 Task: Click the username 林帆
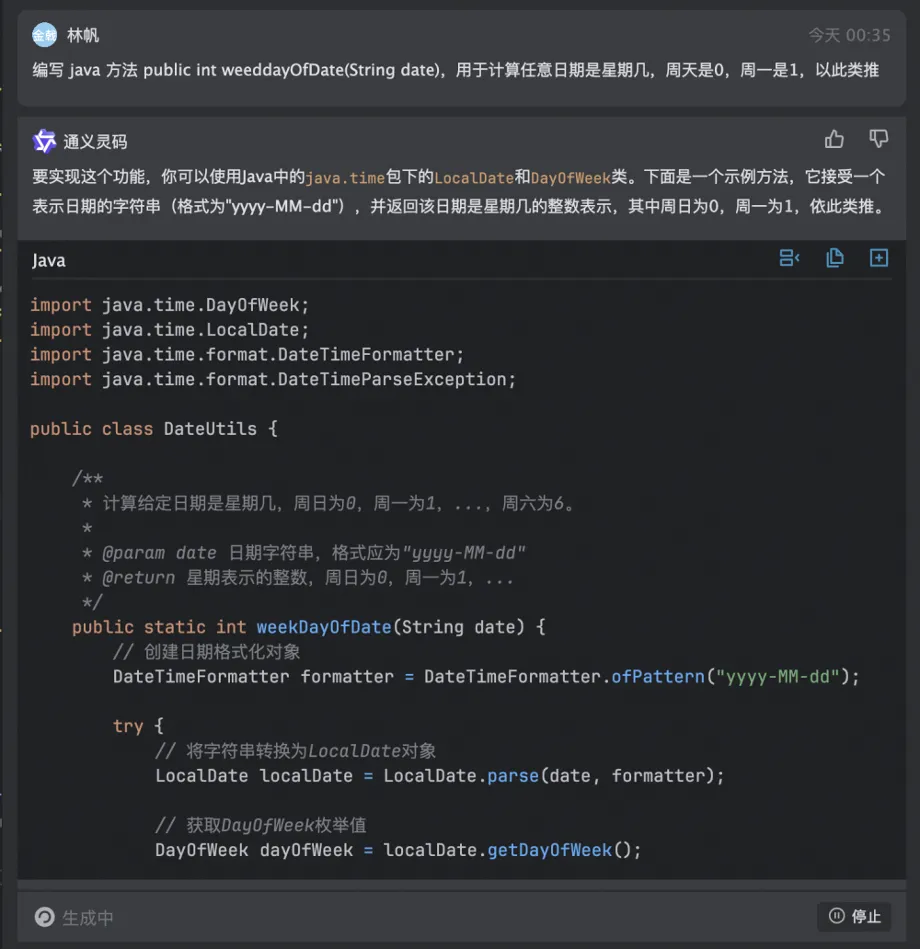[x=83, y=36]
